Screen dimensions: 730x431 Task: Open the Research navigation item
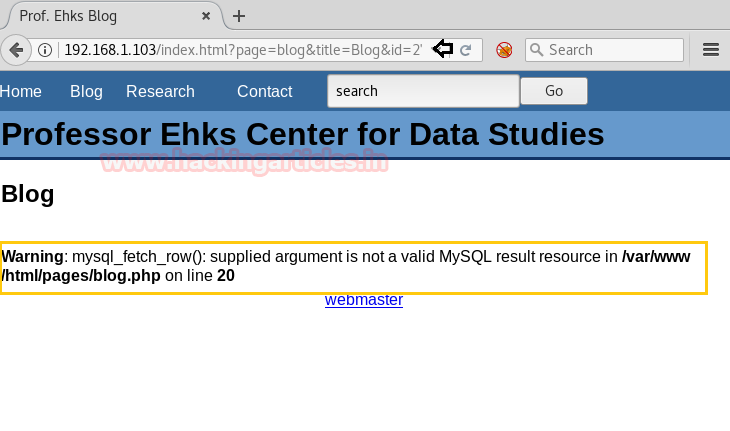coord(160,92)
